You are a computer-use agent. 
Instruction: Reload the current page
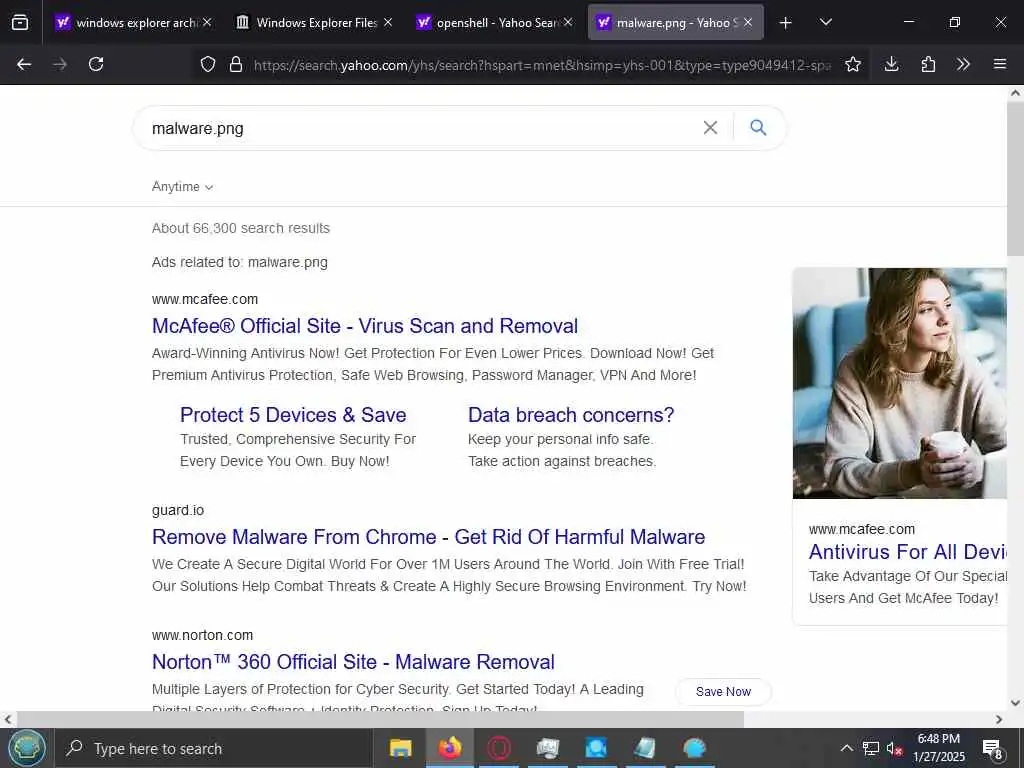point(96,64)
